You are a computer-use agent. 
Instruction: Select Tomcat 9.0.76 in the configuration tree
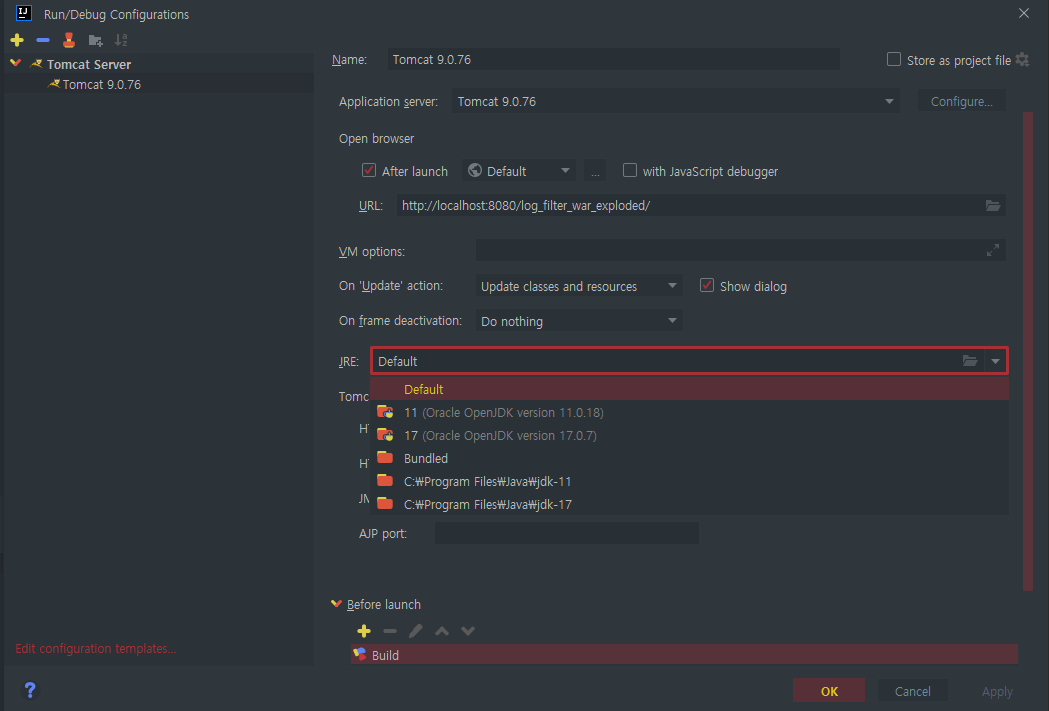pyautogui.click(x=102, y=84)
